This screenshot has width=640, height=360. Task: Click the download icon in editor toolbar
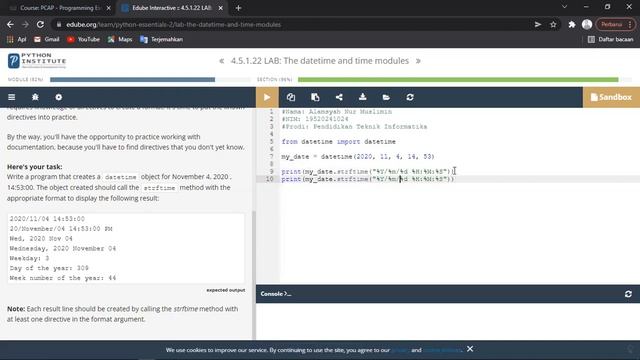point(362,97)
